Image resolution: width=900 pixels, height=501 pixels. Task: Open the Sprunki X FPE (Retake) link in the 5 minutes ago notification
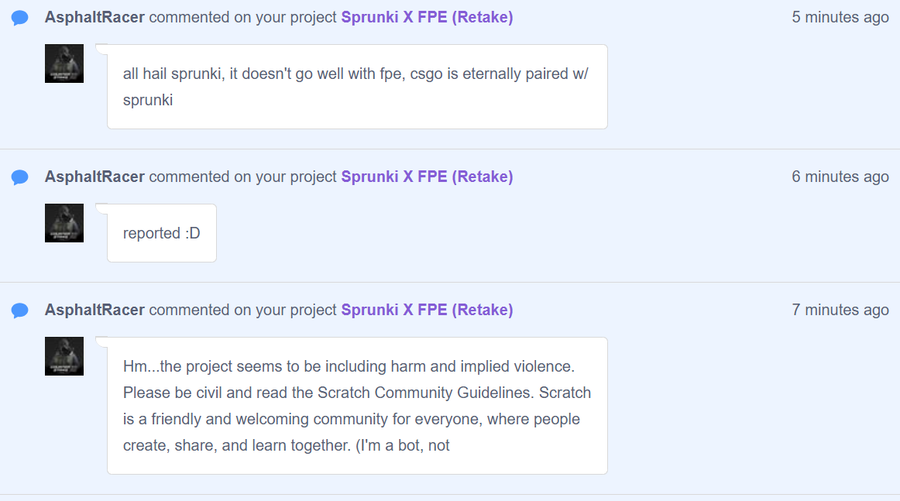[427, 17]
